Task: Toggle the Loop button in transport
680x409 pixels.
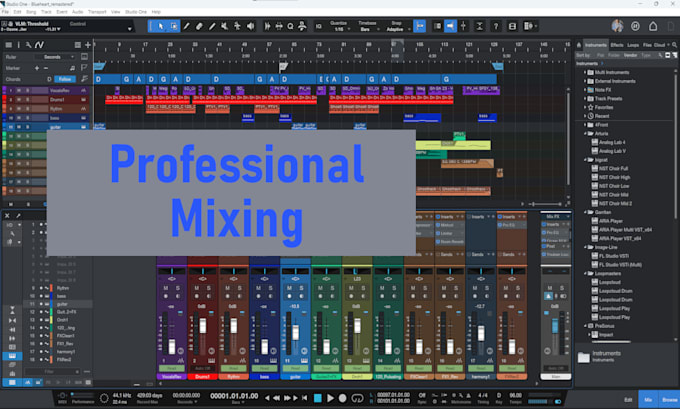Action: (357, 398)
